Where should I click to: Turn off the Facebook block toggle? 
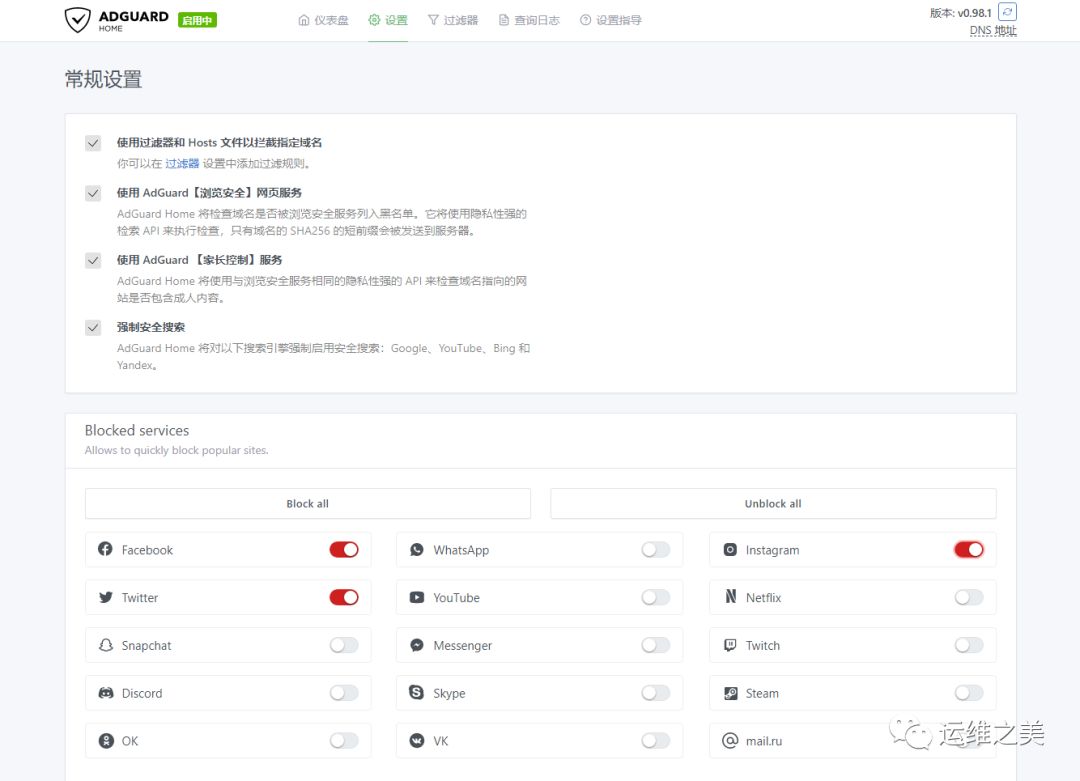[x=344, y=550]
